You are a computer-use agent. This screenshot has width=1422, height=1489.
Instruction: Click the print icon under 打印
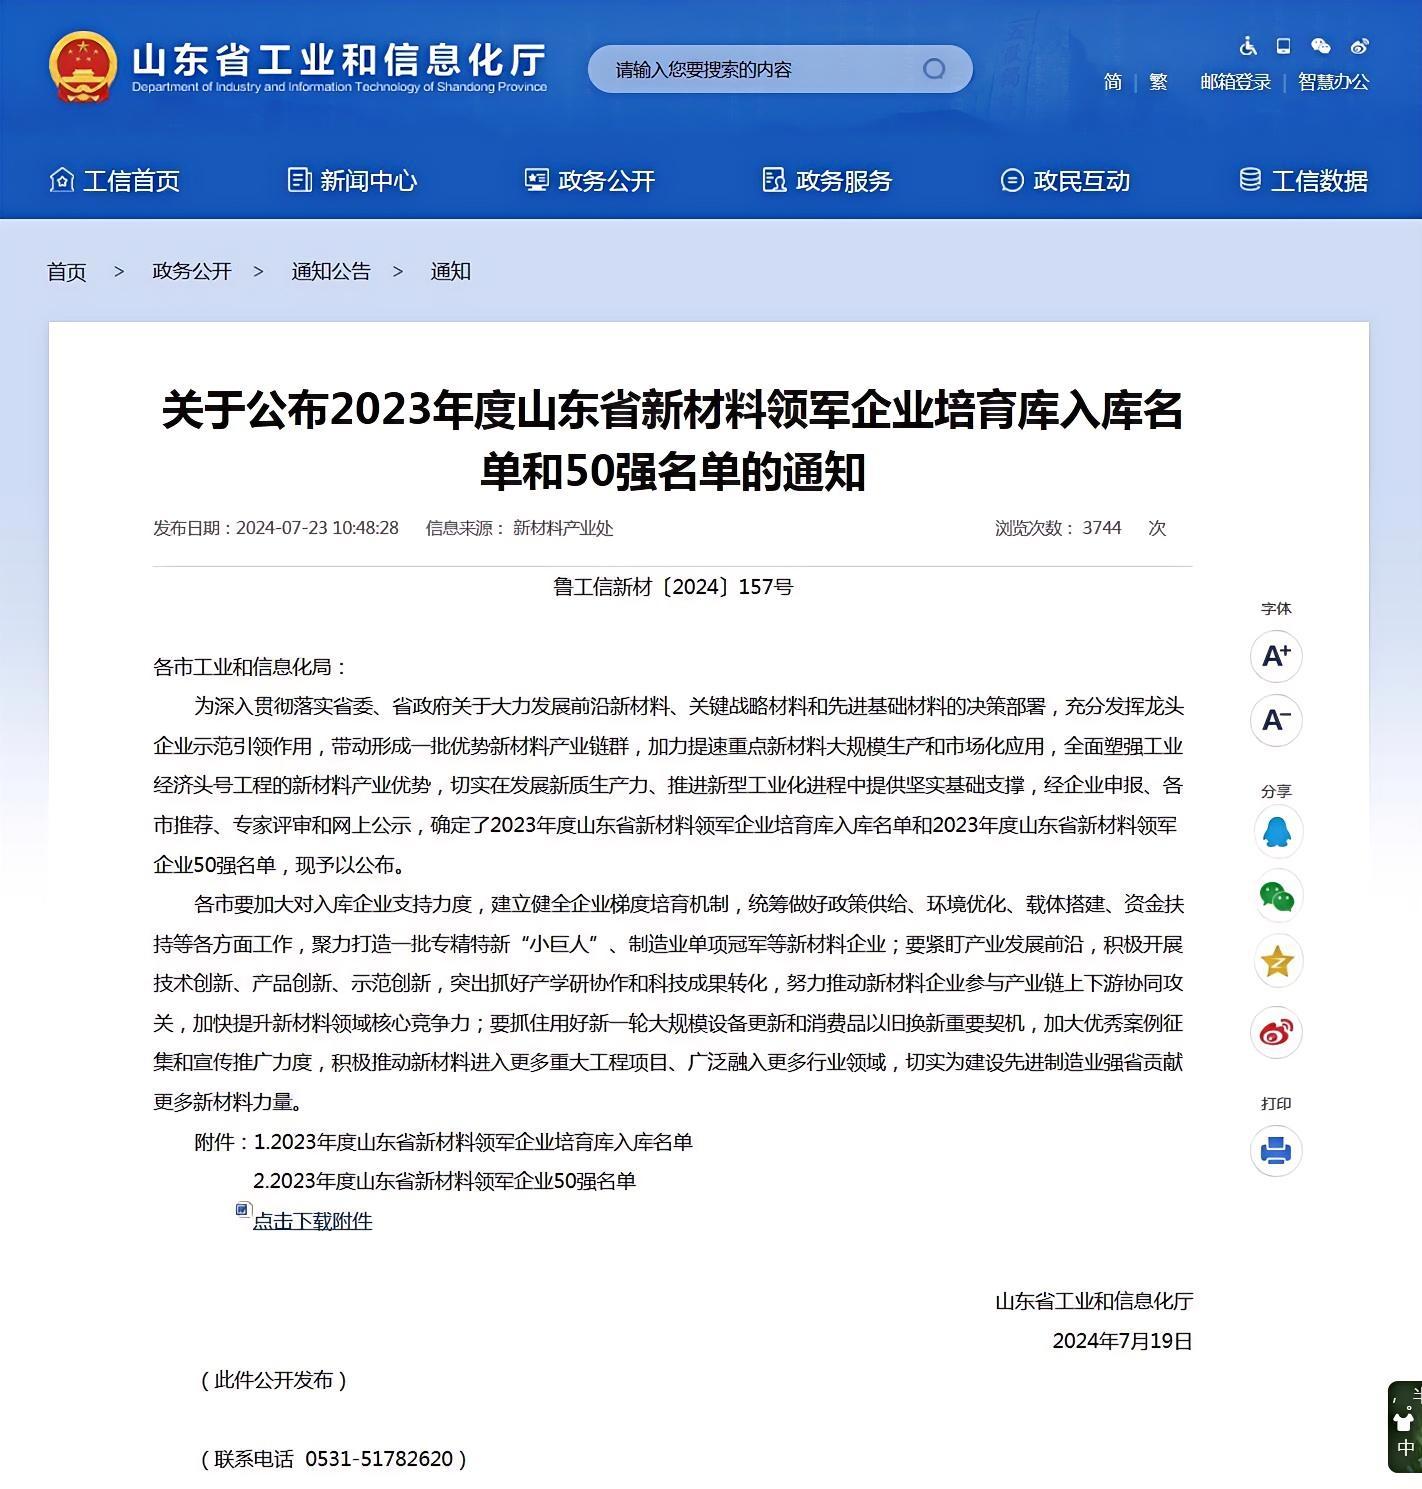click(1276, 1152)
